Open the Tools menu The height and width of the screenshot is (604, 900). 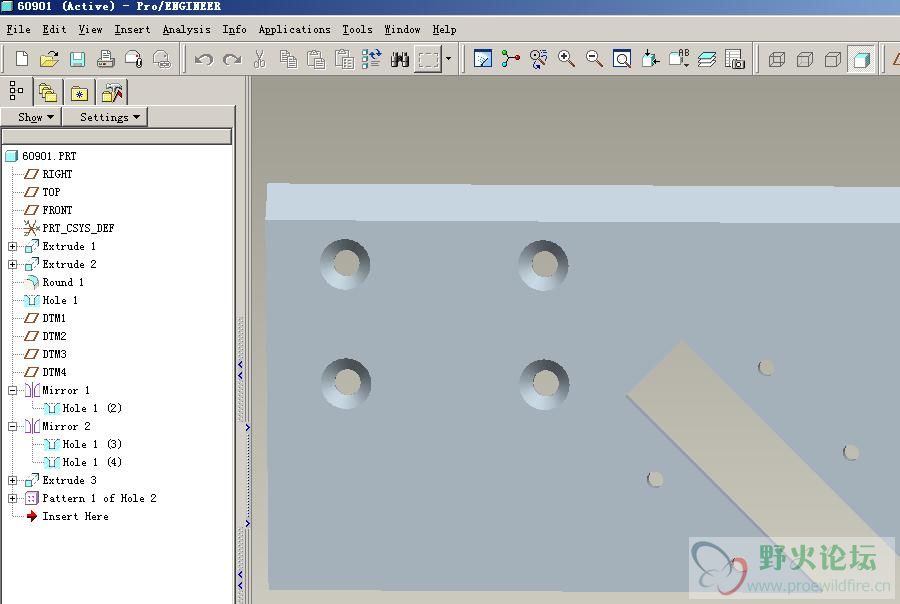point(357,29)
